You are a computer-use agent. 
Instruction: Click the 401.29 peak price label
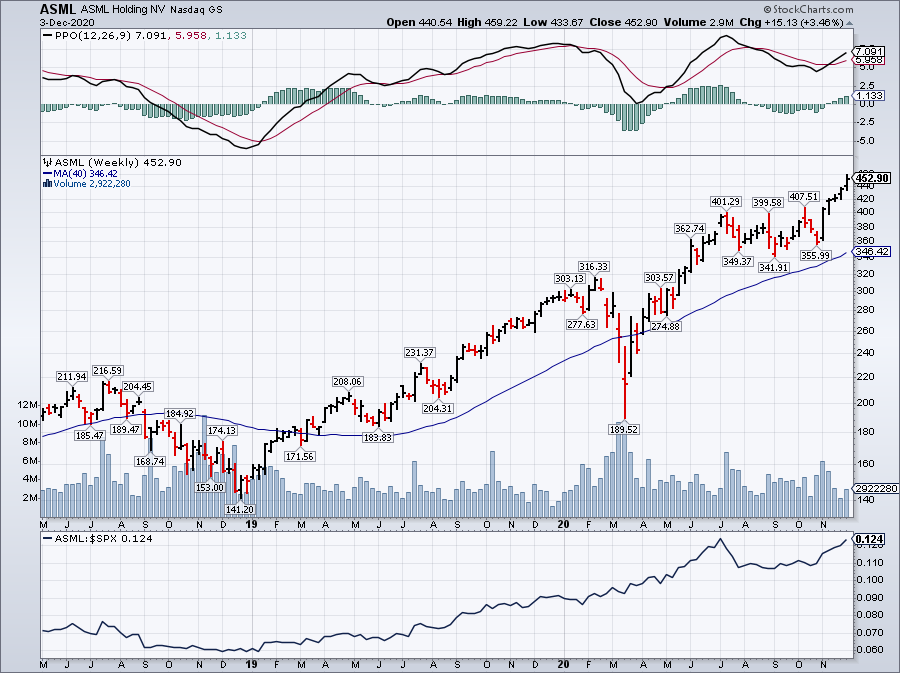[x=726, y=201]
